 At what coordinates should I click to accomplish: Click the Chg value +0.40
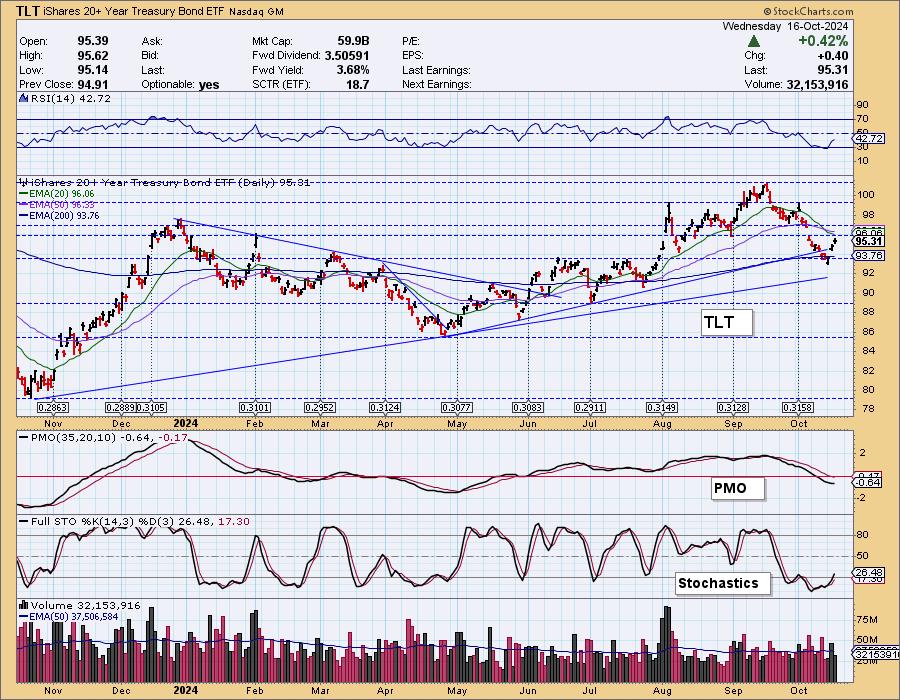pyautogui.click(x=832, y=56)
